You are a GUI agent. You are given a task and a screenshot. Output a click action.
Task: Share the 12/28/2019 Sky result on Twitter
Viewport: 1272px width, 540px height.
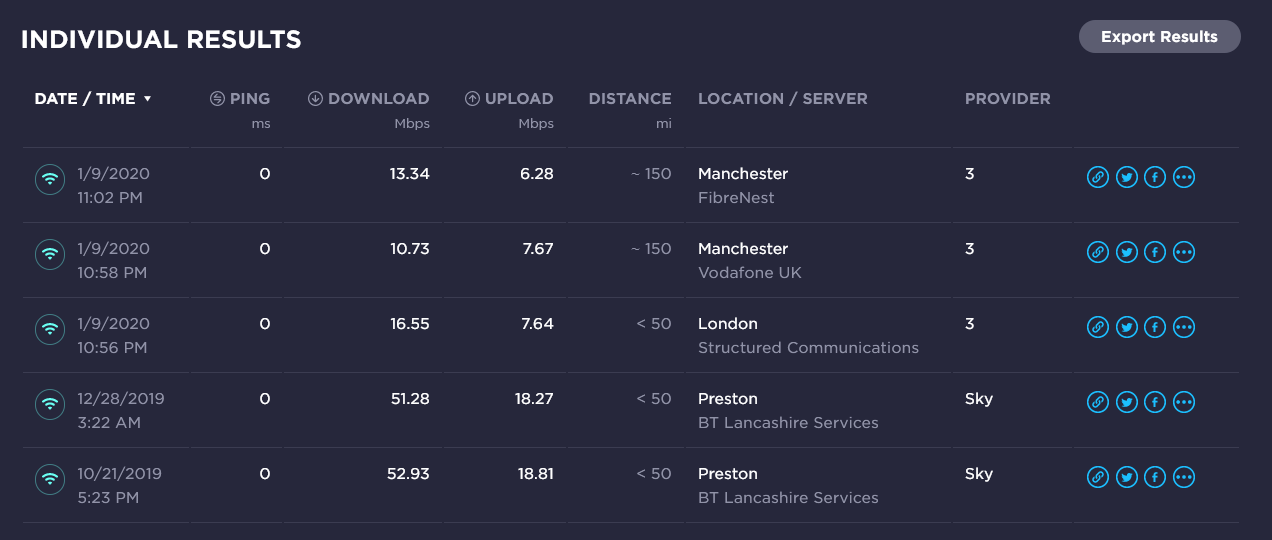(x=1127, y=403)
